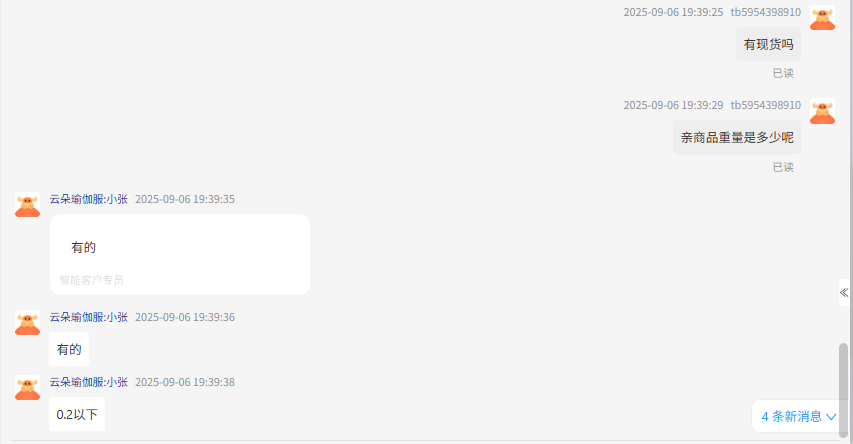Select the 亲商品重量是多少呢 message bubble
853x444 pixels.
coord(737,138)
